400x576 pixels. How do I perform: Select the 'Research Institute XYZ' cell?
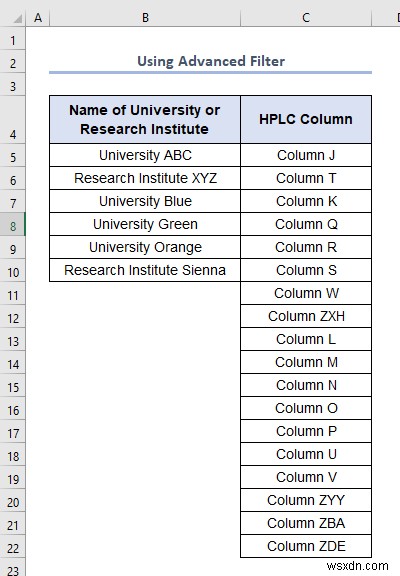(145, 178)
